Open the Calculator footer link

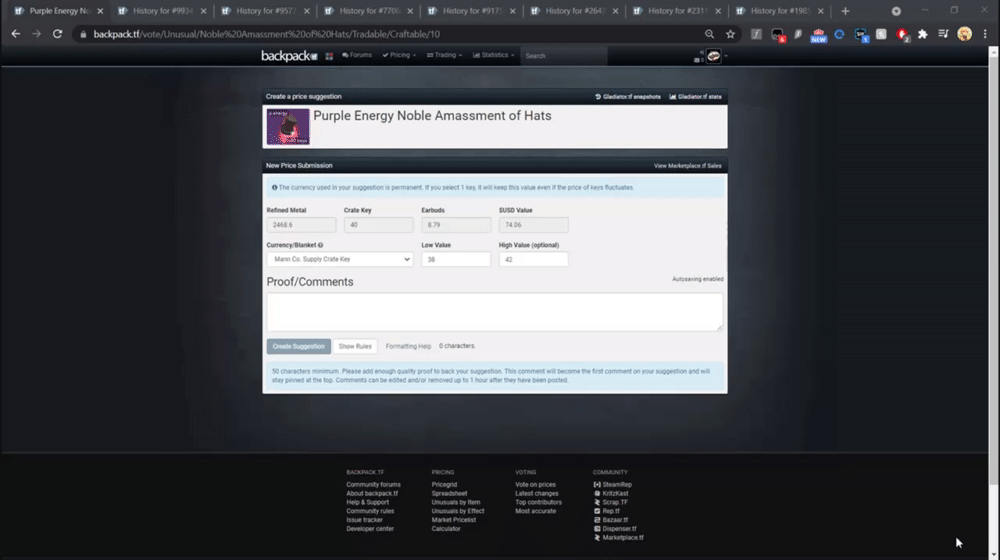[446, 529]
